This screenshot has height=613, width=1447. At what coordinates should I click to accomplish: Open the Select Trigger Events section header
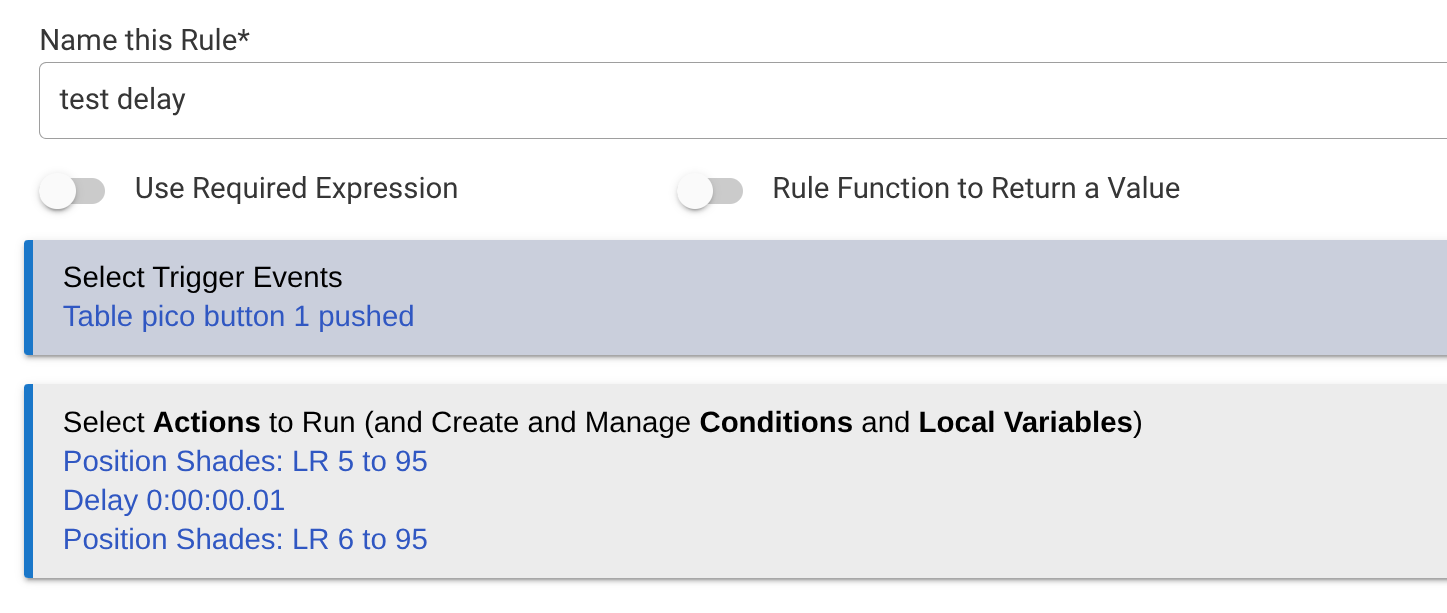(x=203, y=278)
